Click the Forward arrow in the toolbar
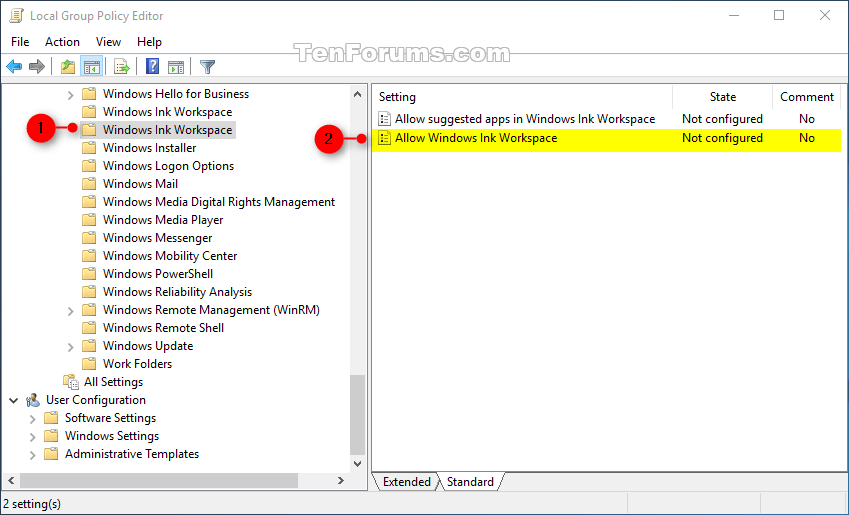The image size is (849, 515). click(37, 67)
